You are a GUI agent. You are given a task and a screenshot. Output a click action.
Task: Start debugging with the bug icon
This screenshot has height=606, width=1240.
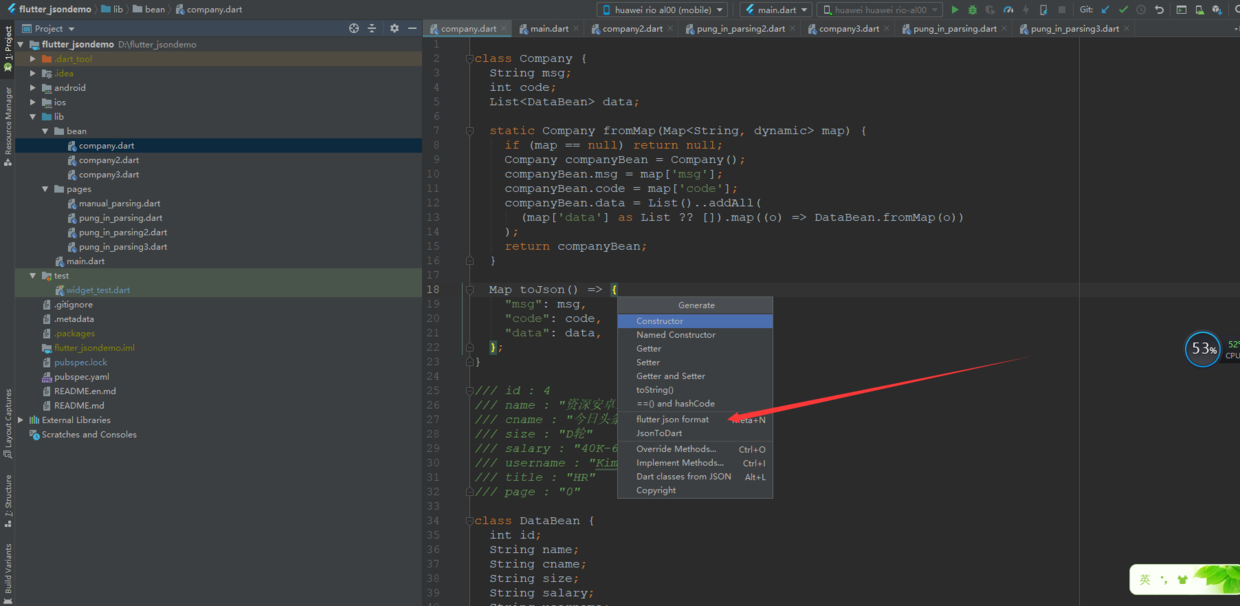point(972,10)
